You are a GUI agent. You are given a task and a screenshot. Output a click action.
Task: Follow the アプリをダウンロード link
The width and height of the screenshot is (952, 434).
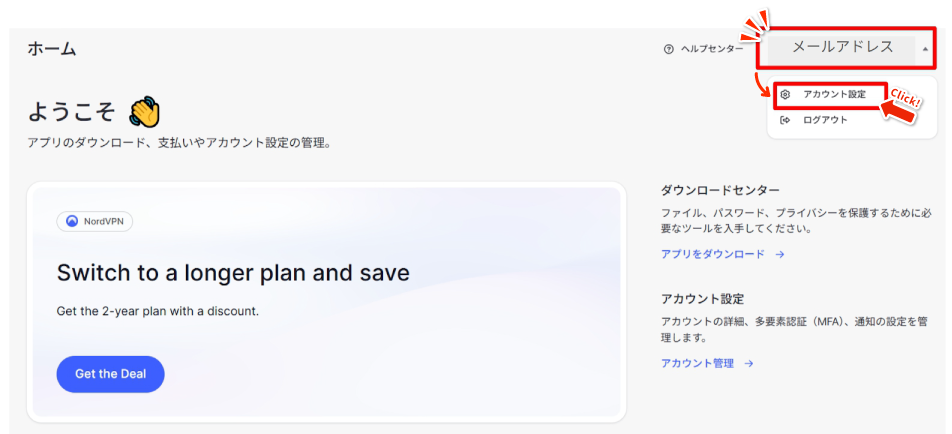click(x=712, y=255)
